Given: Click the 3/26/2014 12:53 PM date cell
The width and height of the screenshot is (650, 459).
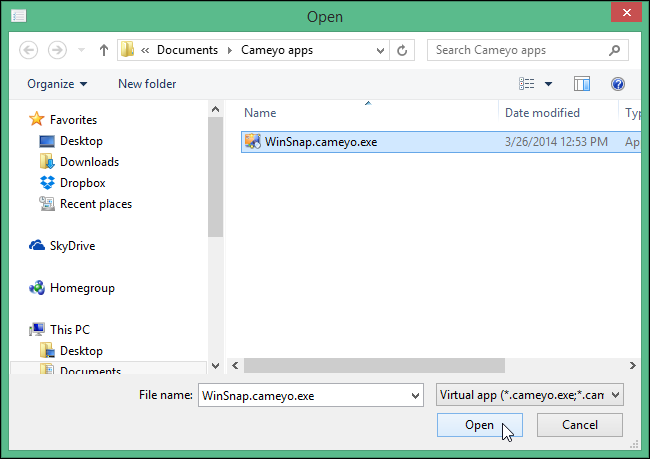Looking at the screenshot, I should 556,142.
